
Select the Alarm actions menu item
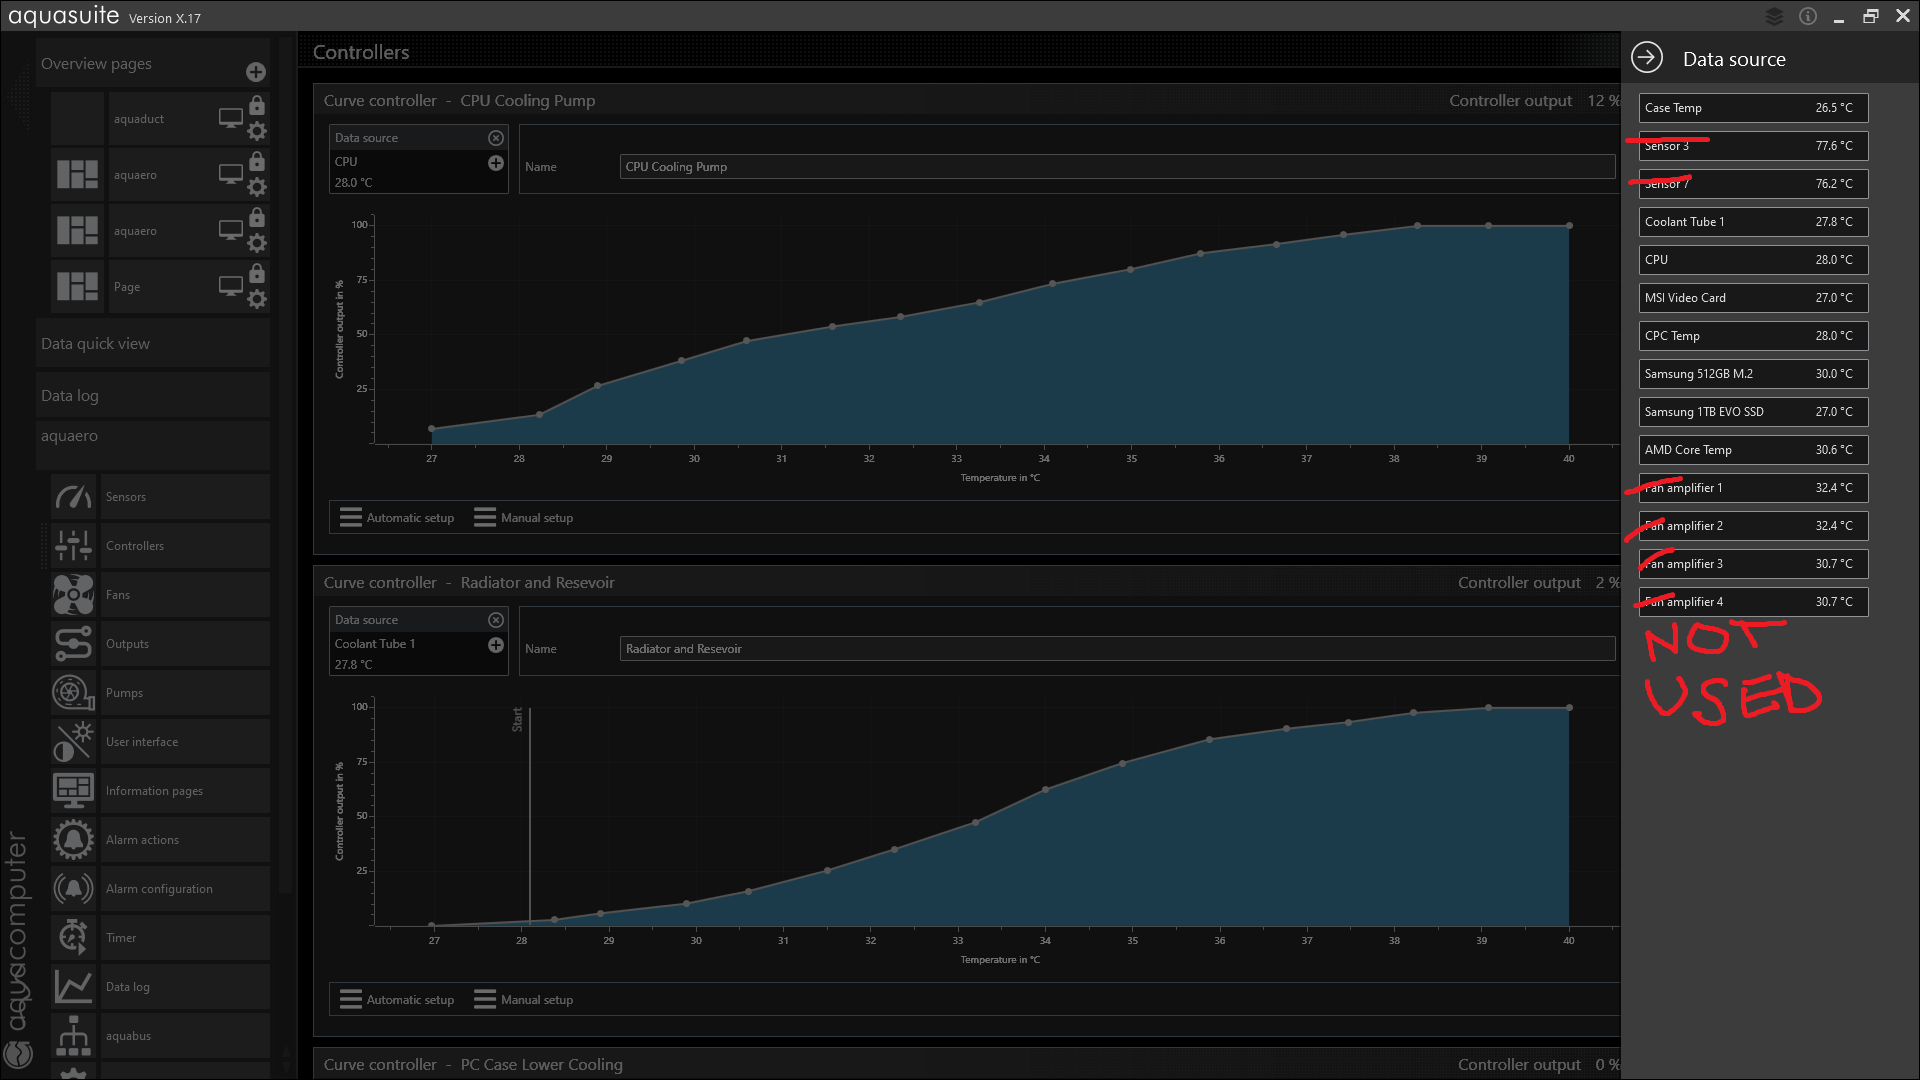coord(185,840)
